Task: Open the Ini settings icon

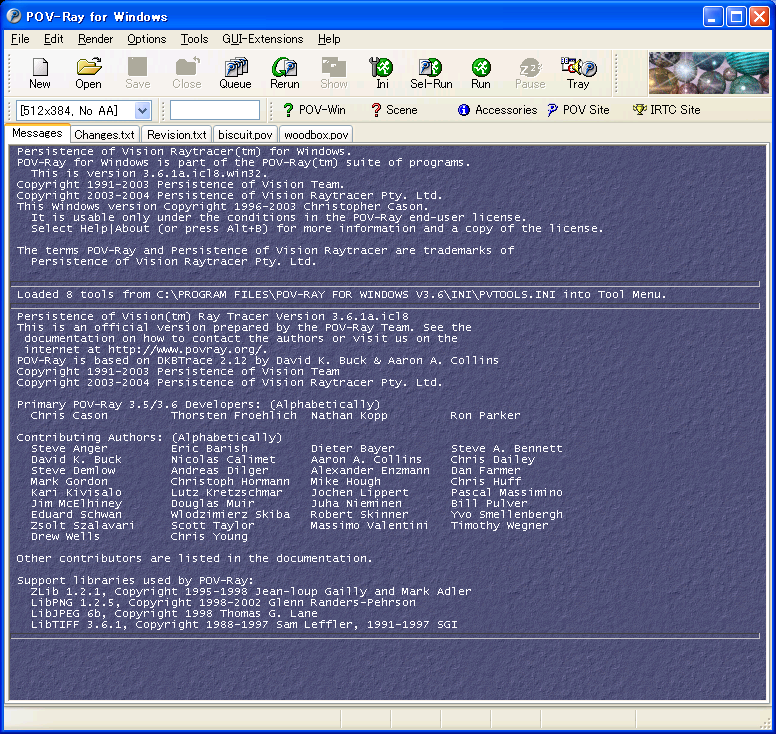Action: [382, 73]
